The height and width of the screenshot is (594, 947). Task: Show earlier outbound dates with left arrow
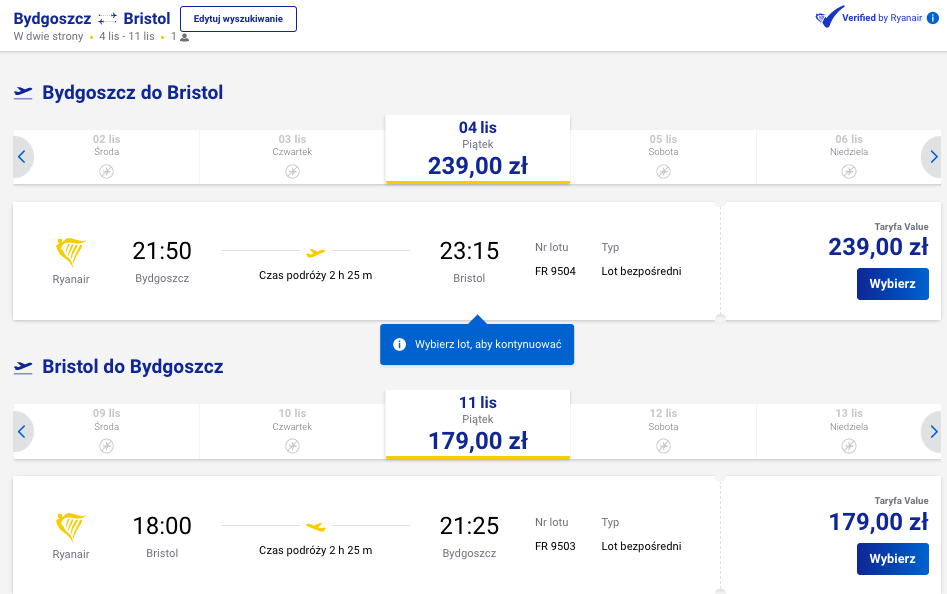[x=22, y=157]
